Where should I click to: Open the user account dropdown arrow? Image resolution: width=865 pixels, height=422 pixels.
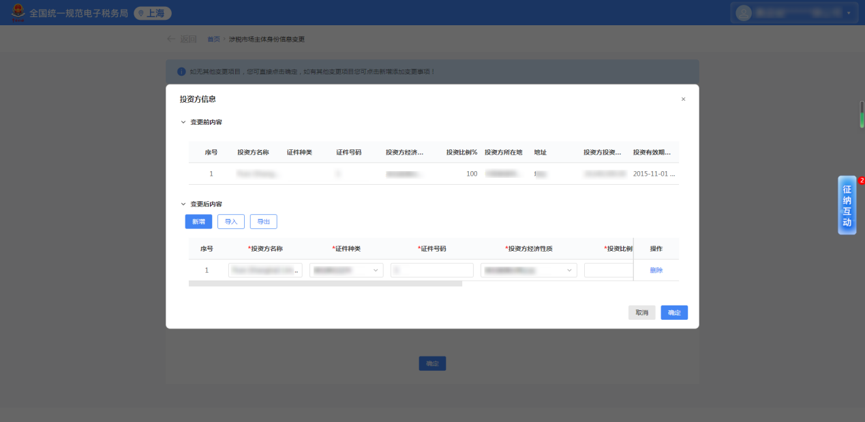[x=848, y=13]
